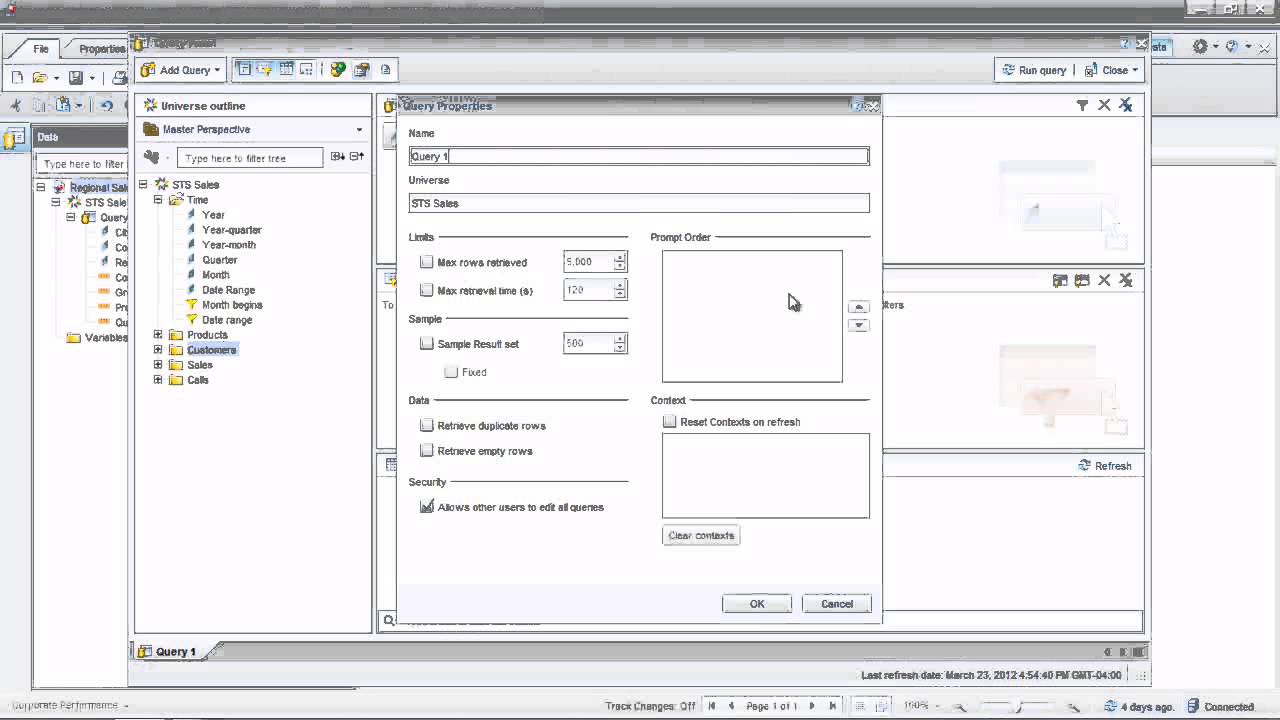Toggle the Universe outline panel icon in toolbar
Screen dimensions: 1280x720
pos(245,70)
